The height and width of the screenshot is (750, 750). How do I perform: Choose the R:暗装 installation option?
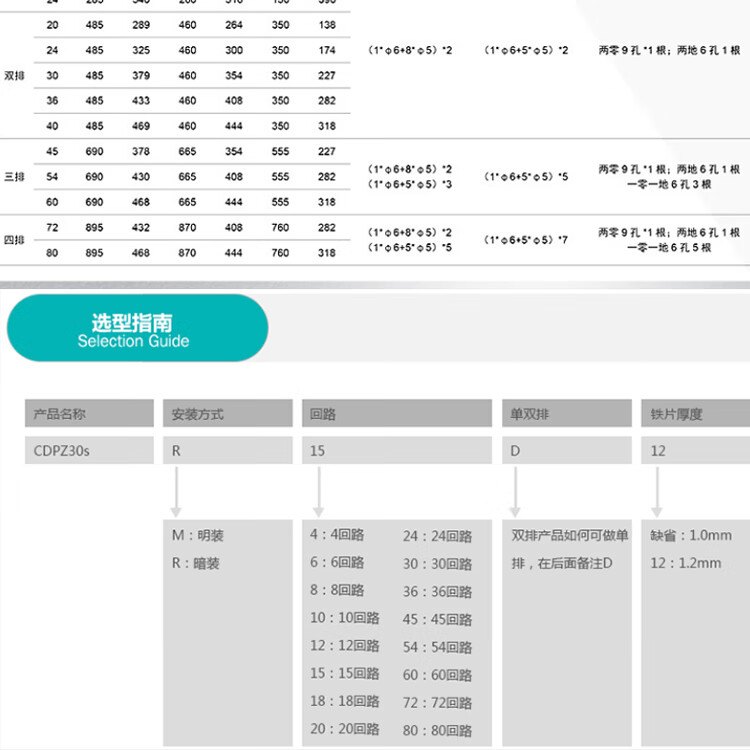click(195, 563)
